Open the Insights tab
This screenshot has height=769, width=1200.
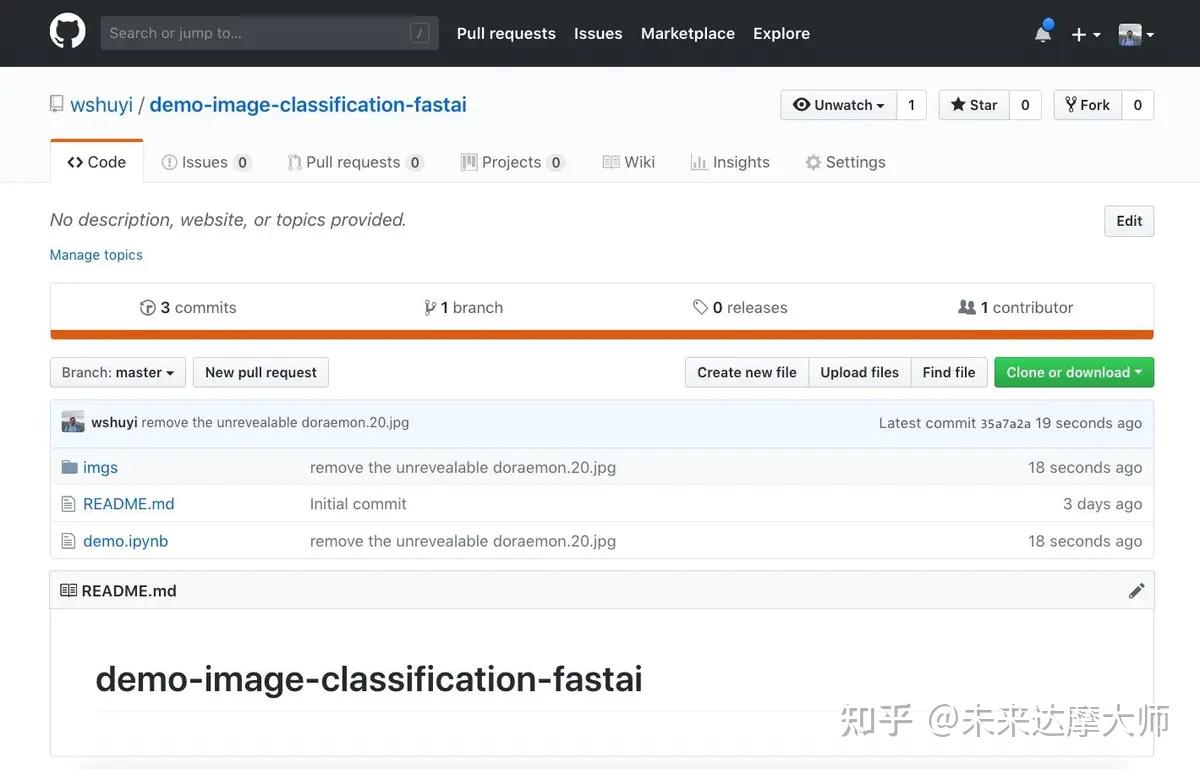tap(741, 161)
